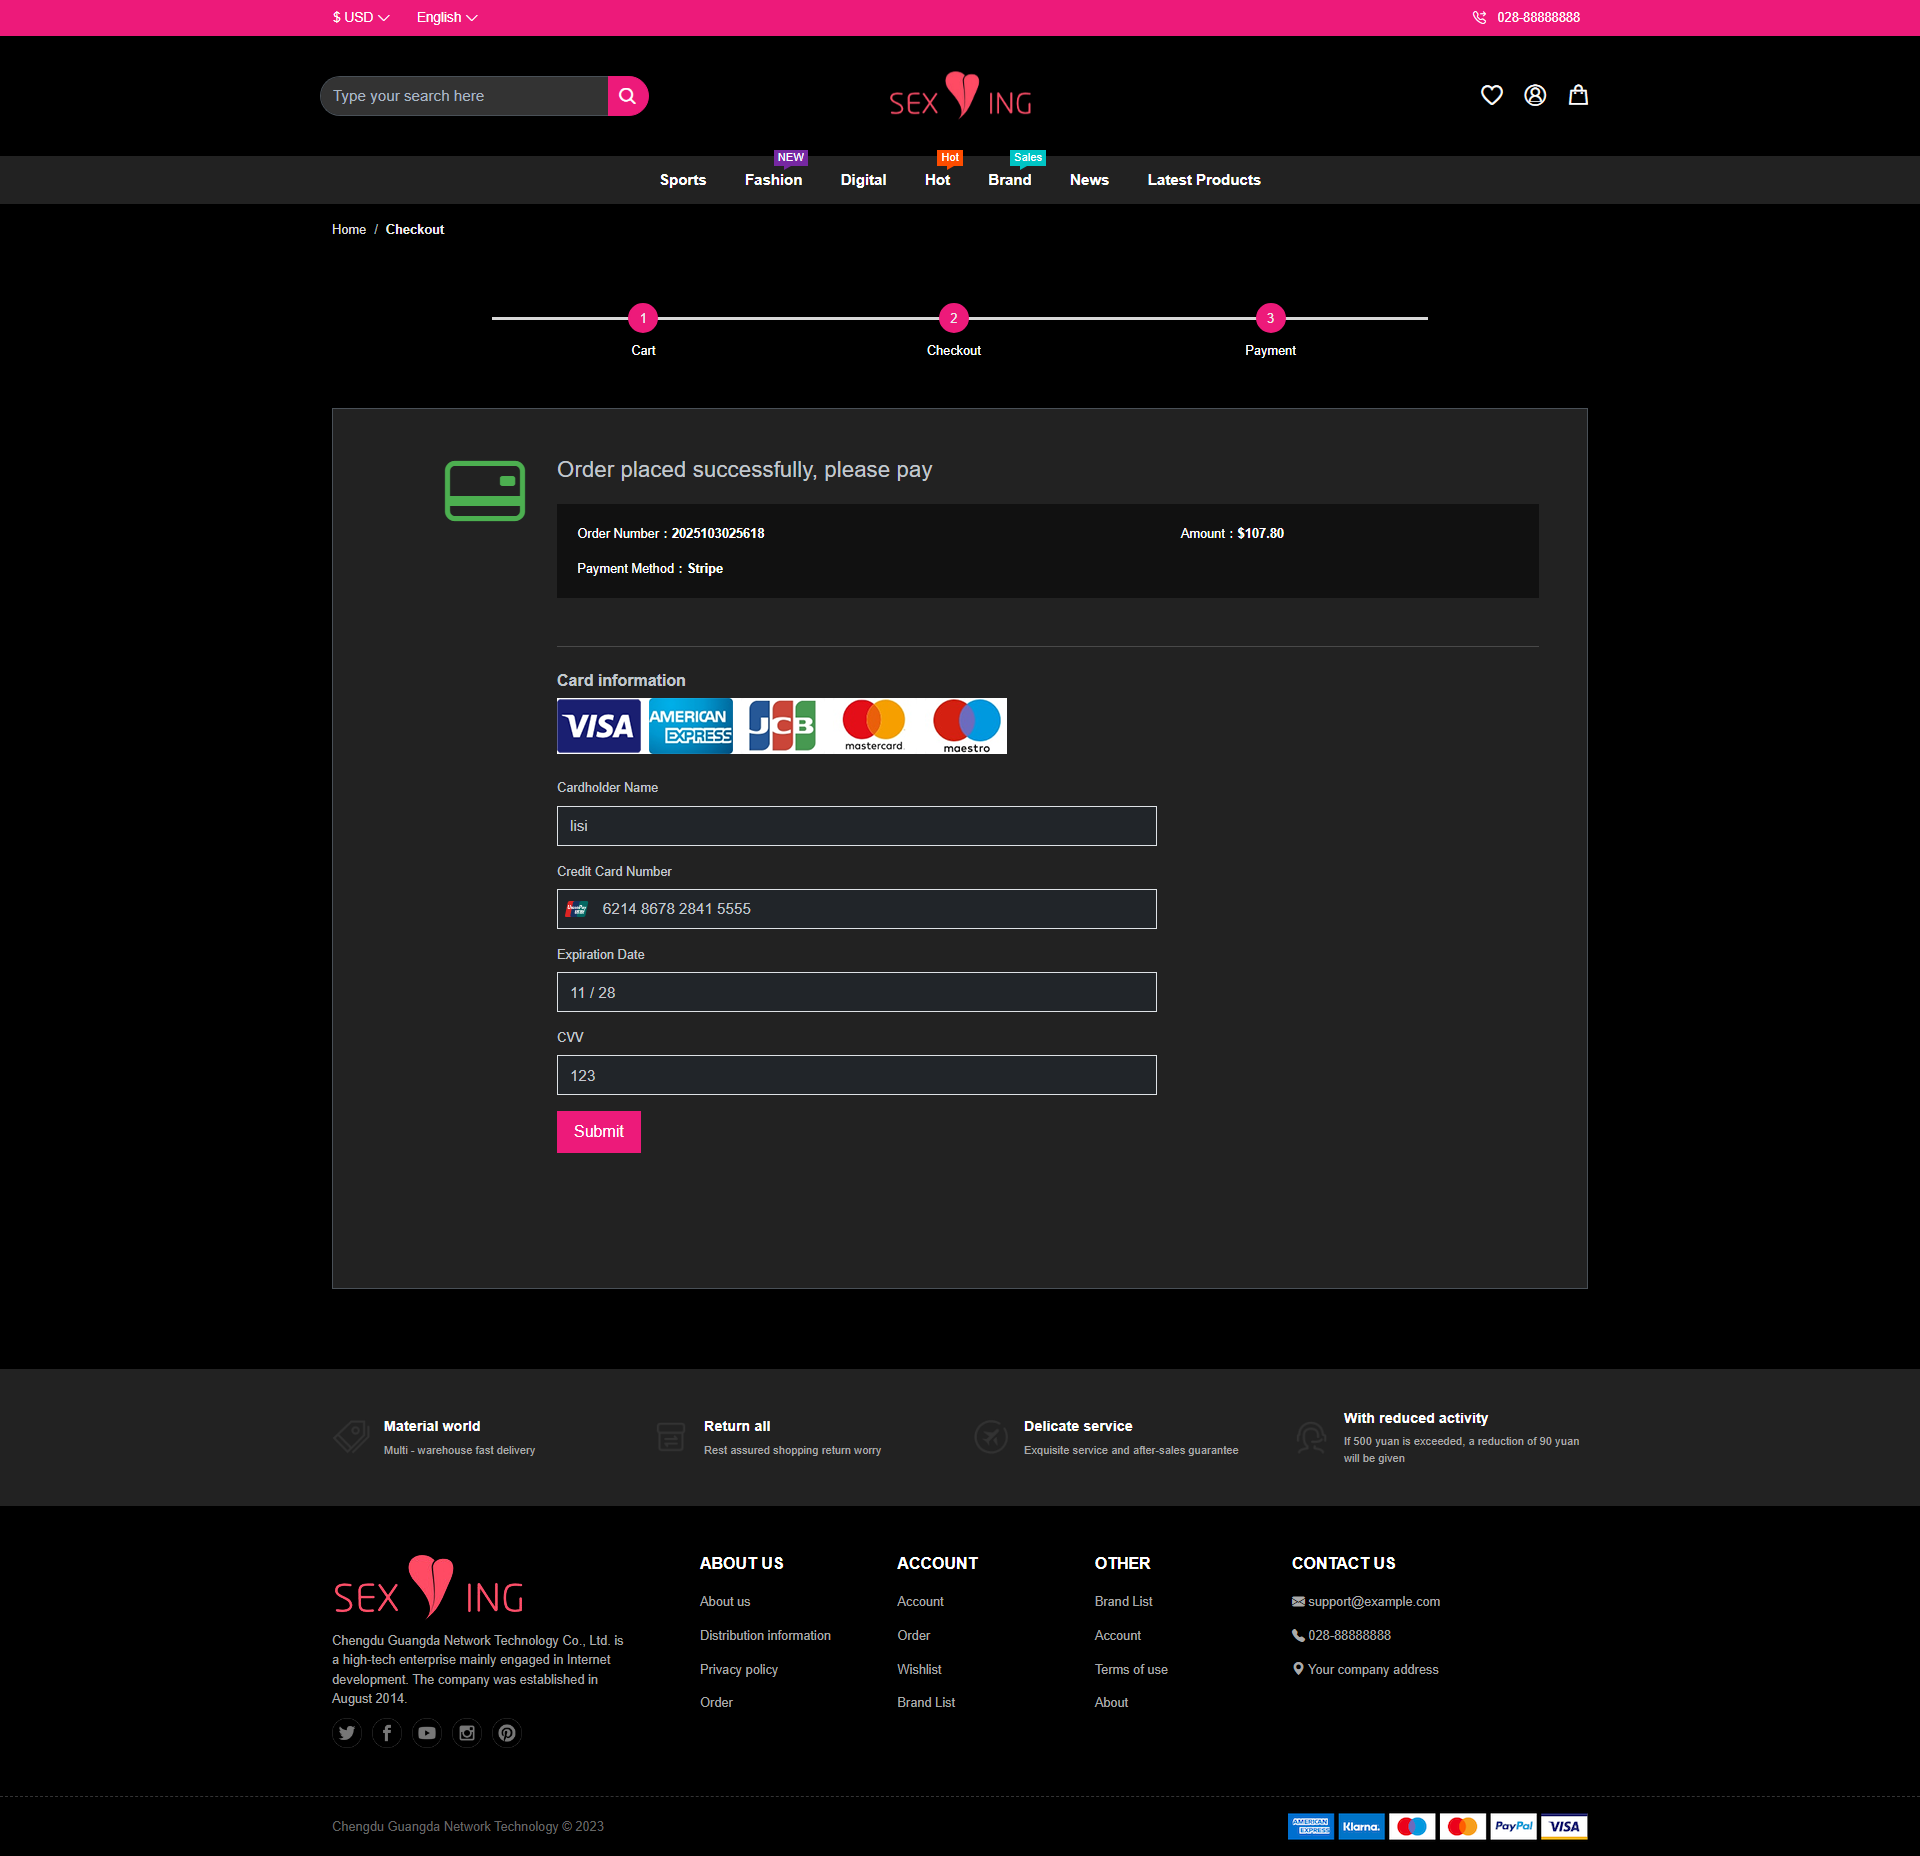Viewport: 1920px width, 1856px height.
Task: Click the Cardholder Name input field
Action: point(856,826)
